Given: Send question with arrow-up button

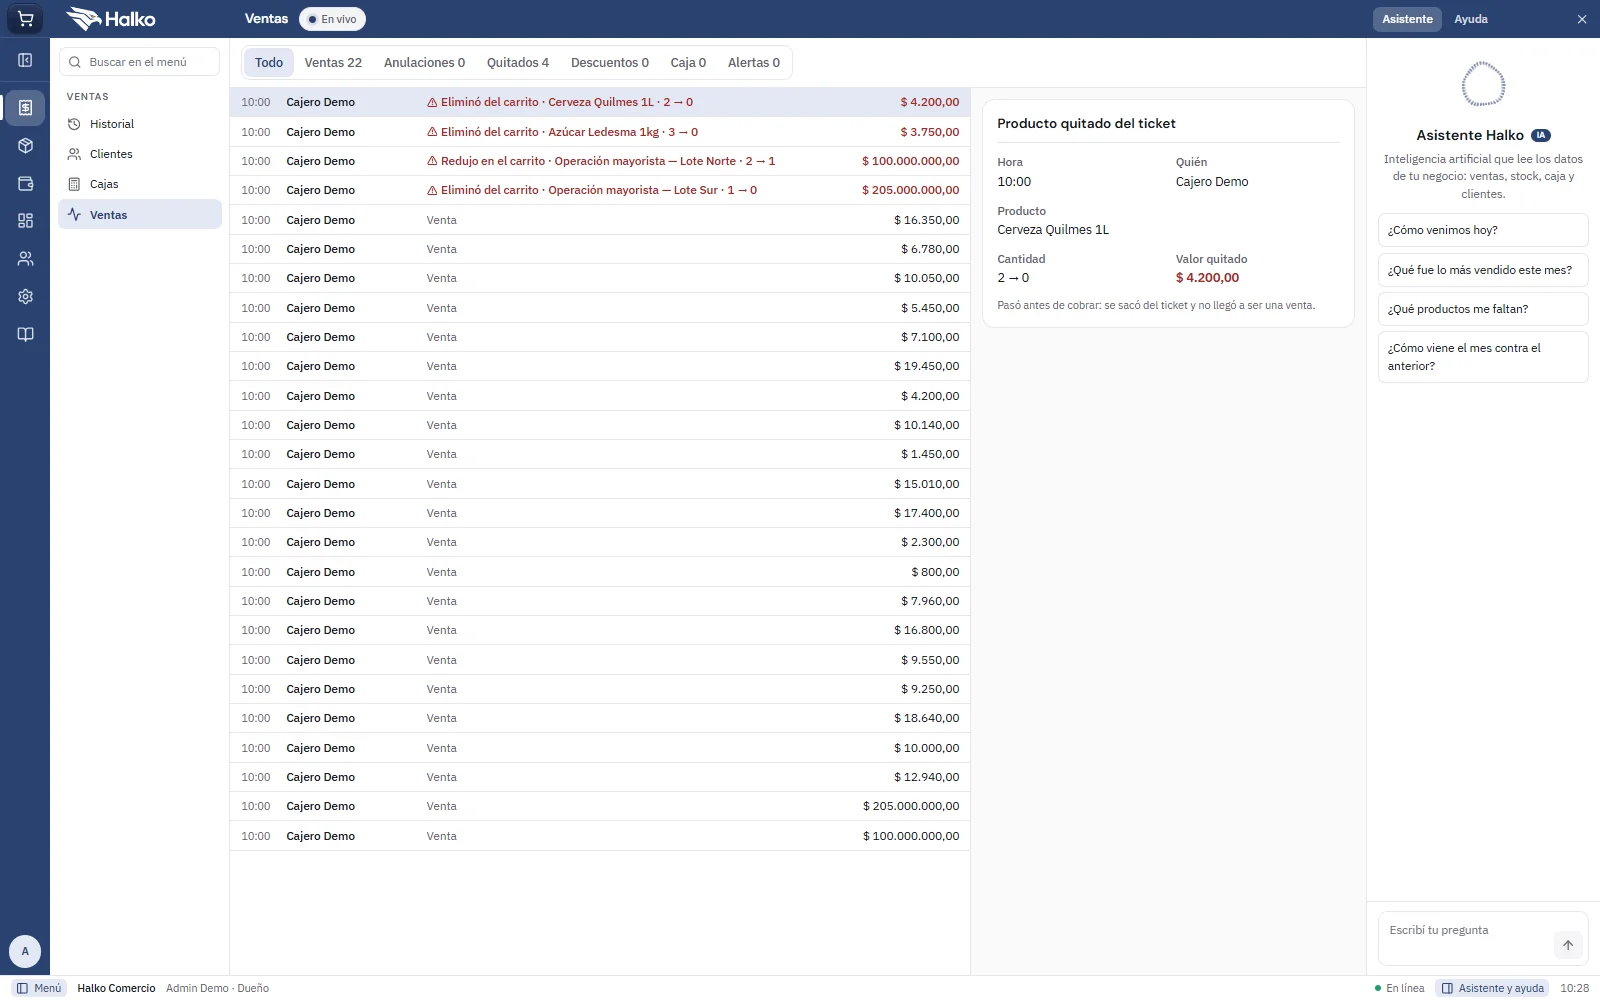Looking at the screenshot, I should [1568, 945].
